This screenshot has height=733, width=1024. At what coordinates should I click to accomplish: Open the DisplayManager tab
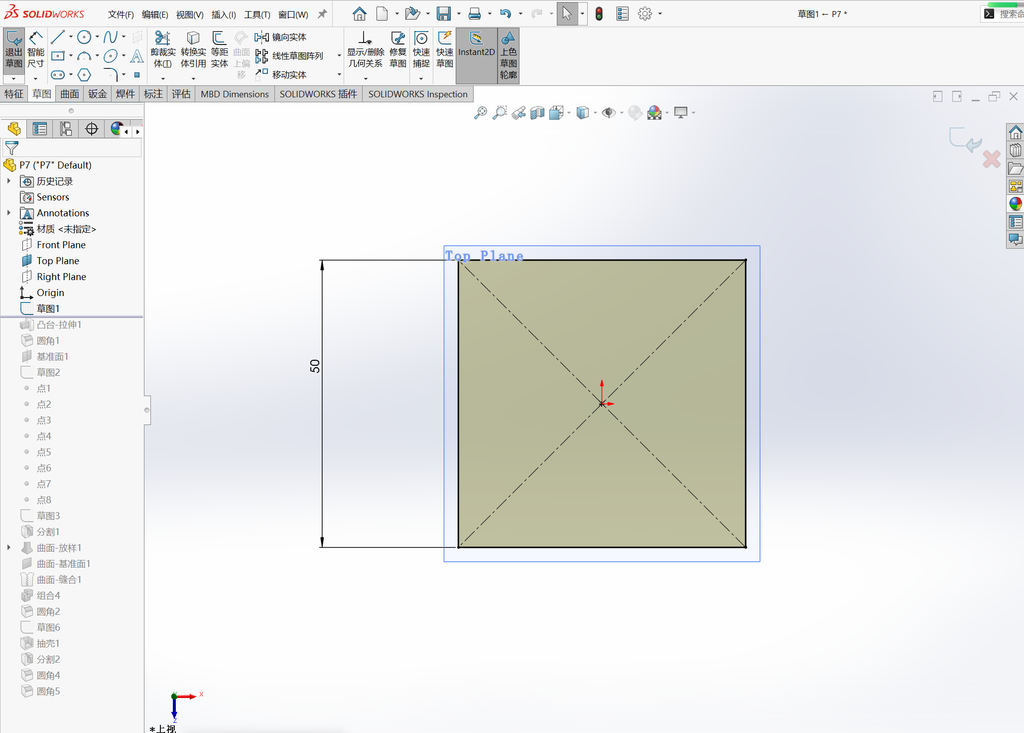coord(116,129)
